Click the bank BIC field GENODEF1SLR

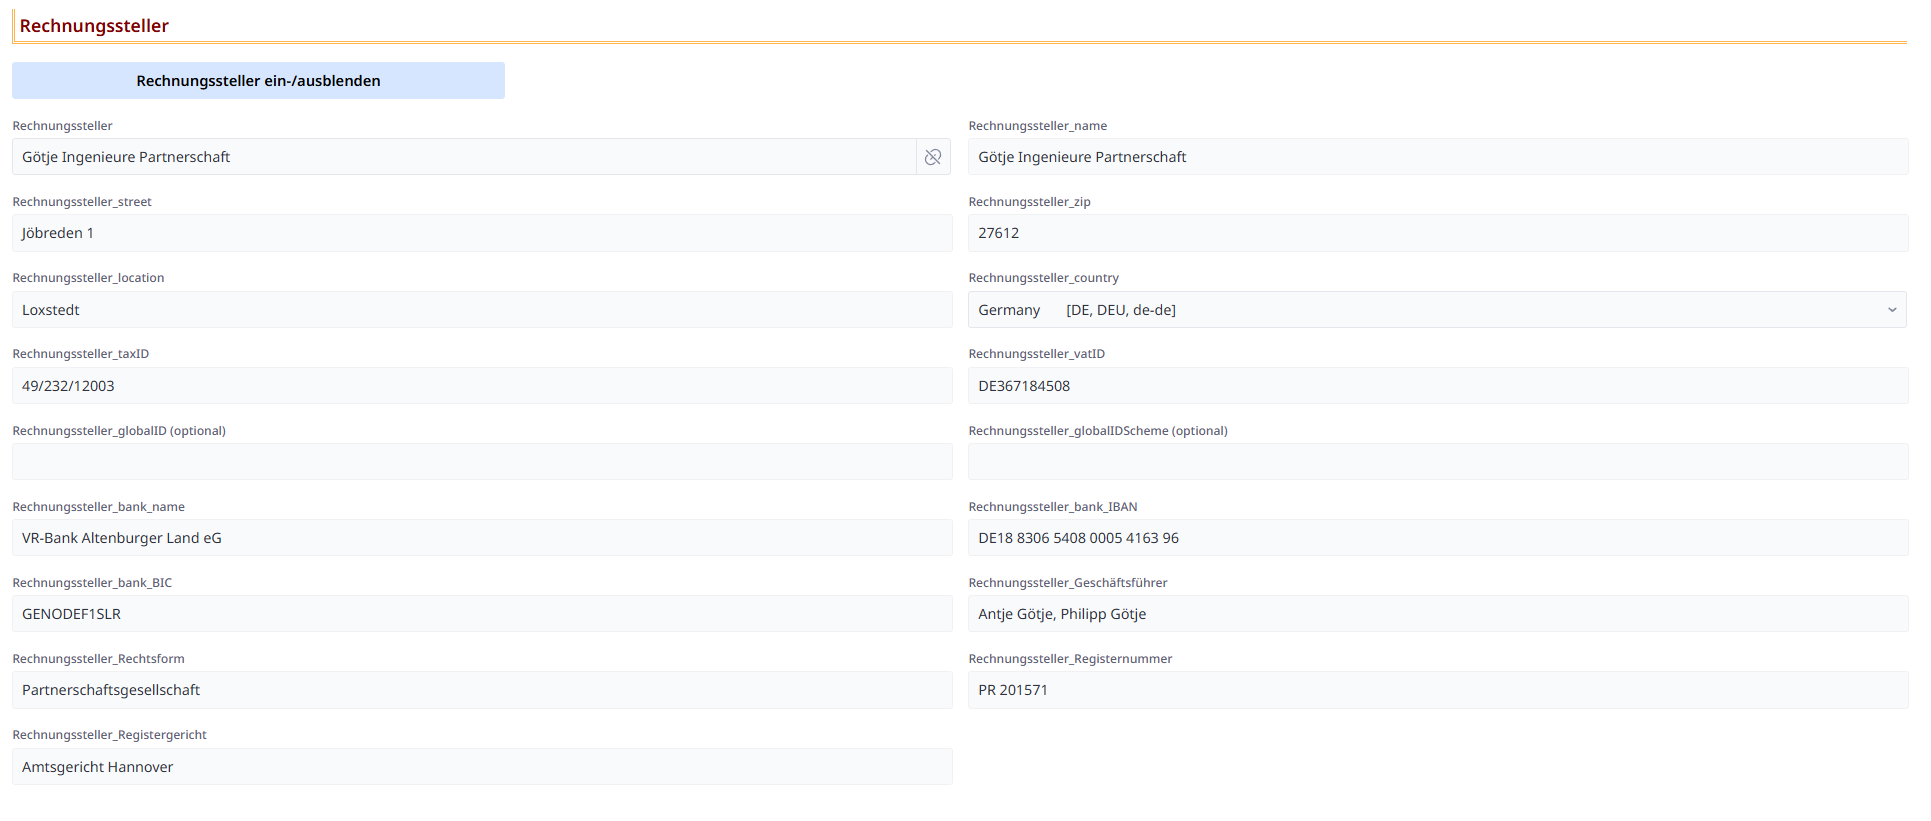(x=481, y=614)
